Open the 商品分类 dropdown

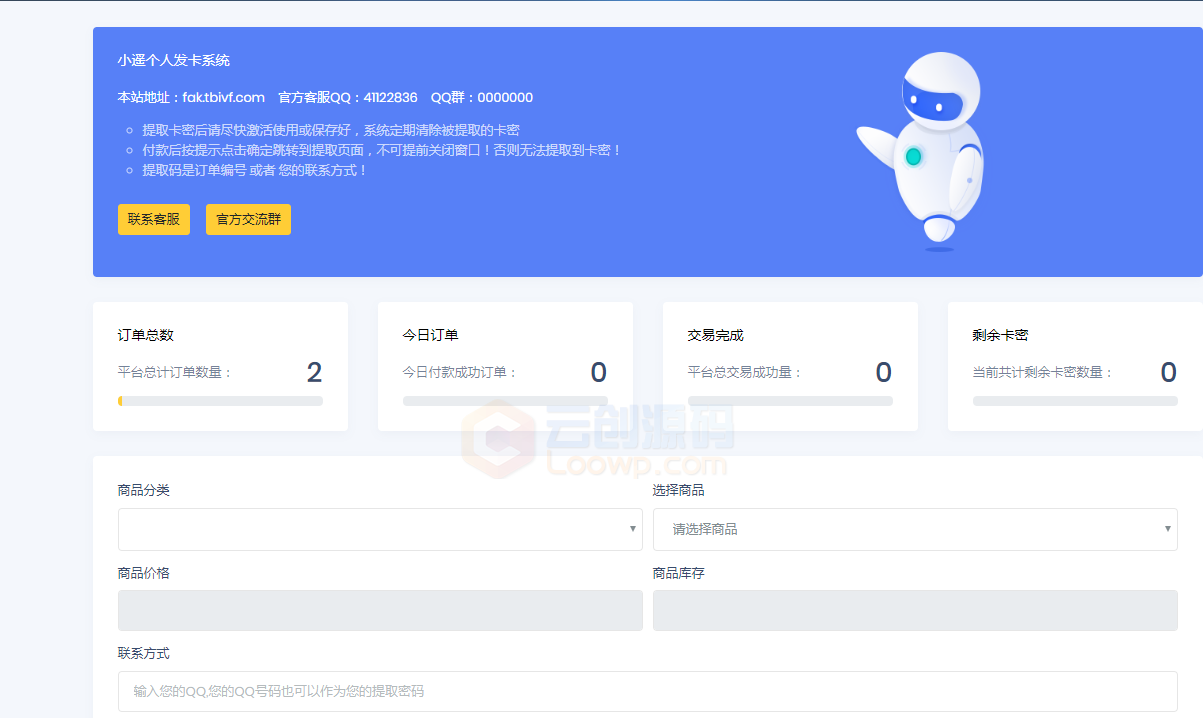click(x=380, y=529)
